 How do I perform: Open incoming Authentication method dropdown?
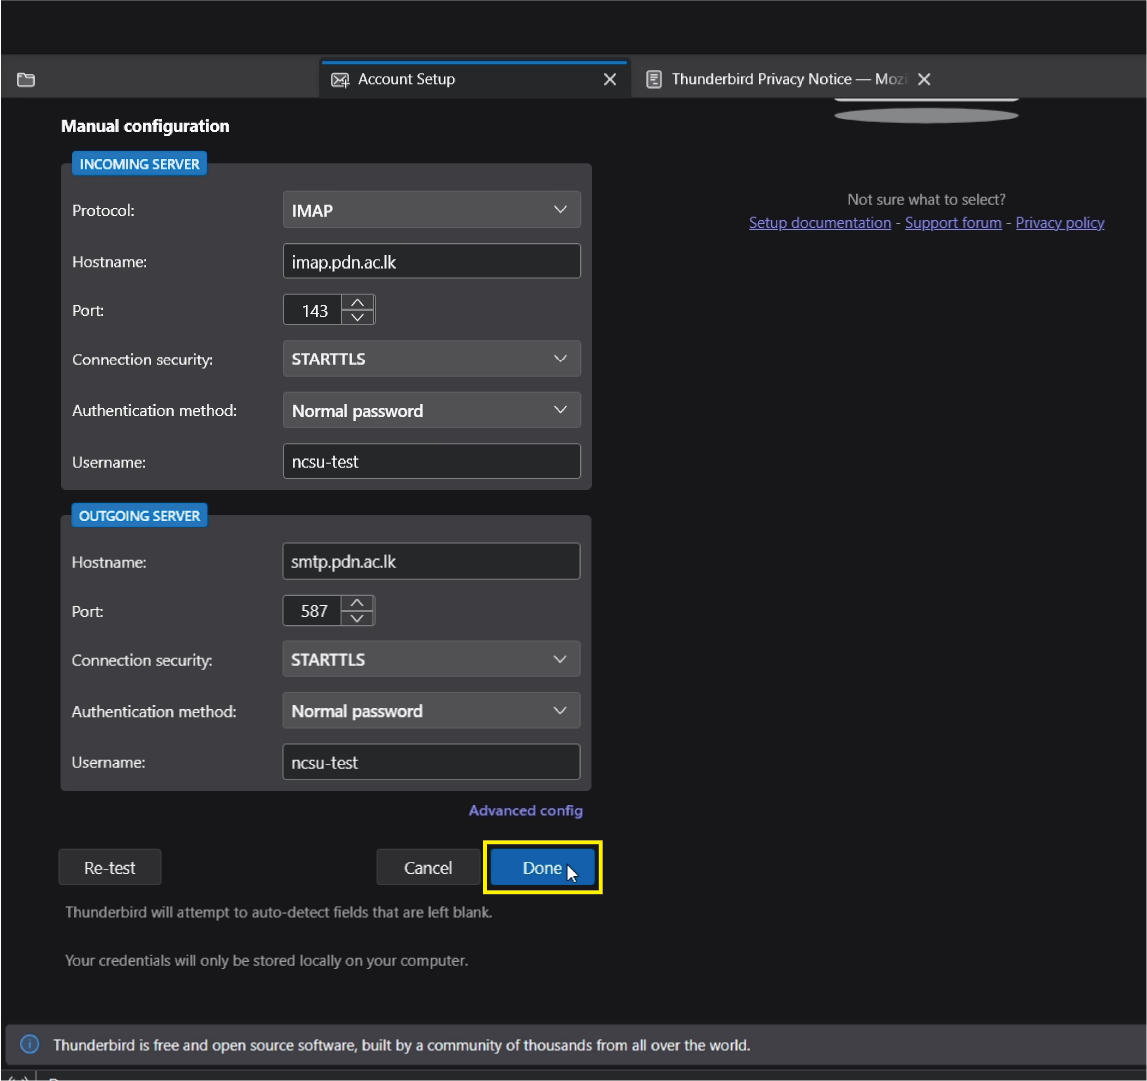[431, 411]
